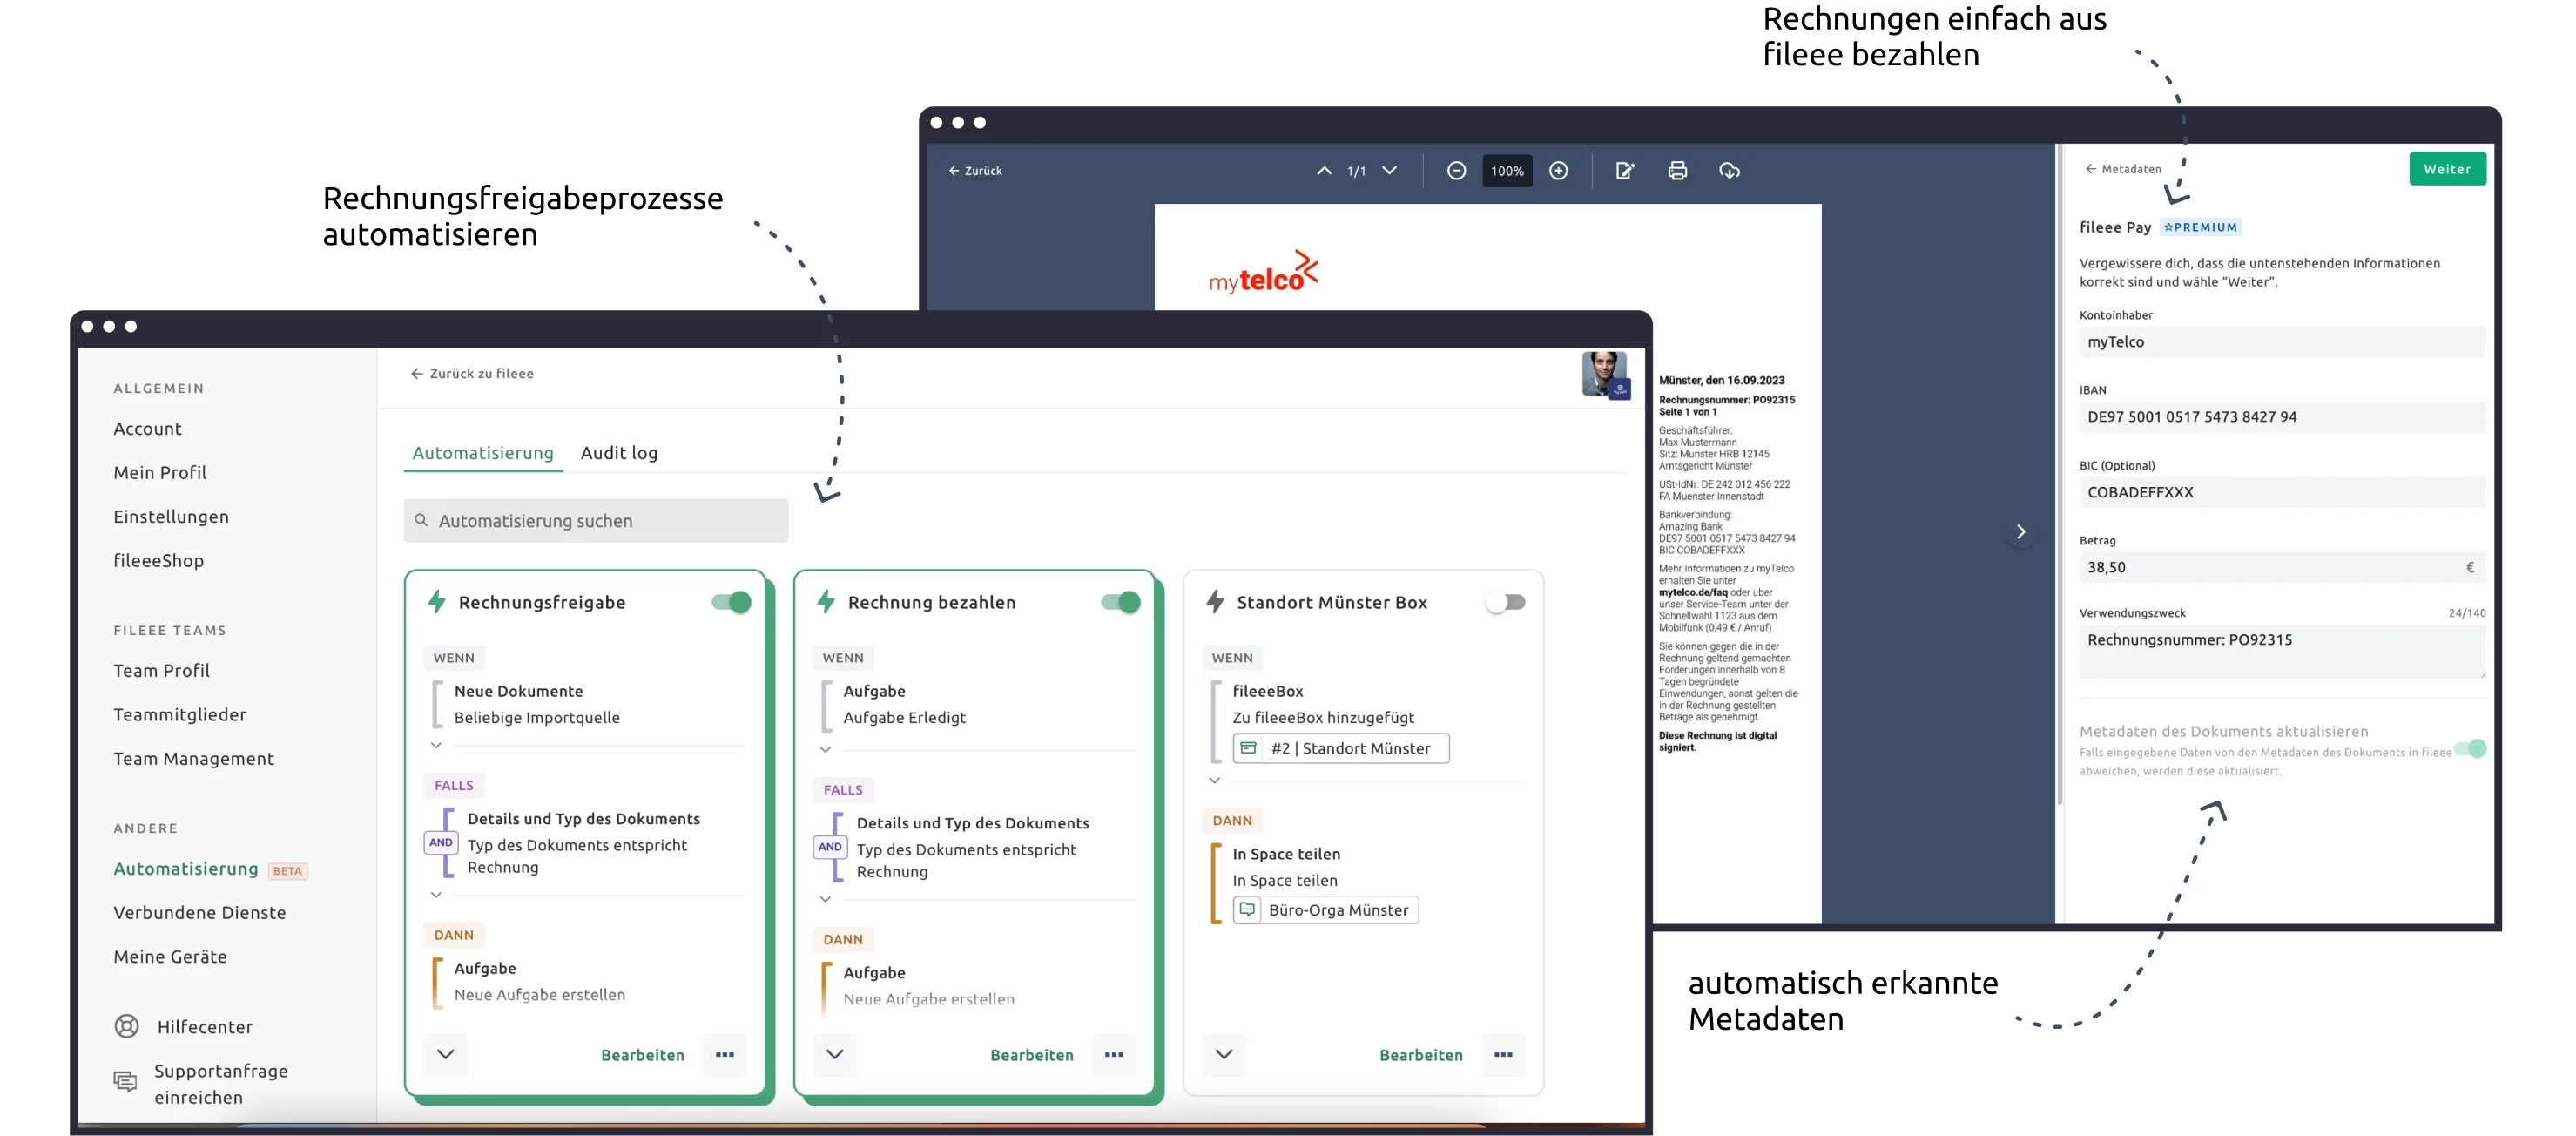Click the AND operator badge in Rechnungsfreigabe
Viewport: 2576px width, 1136px height.
(x=441, y=842)
